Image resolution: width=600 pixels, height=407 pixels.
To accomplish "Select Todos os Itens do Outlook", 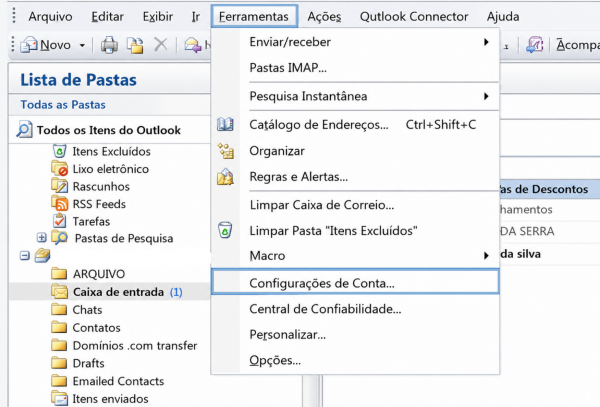I will (x=108, y=130).
